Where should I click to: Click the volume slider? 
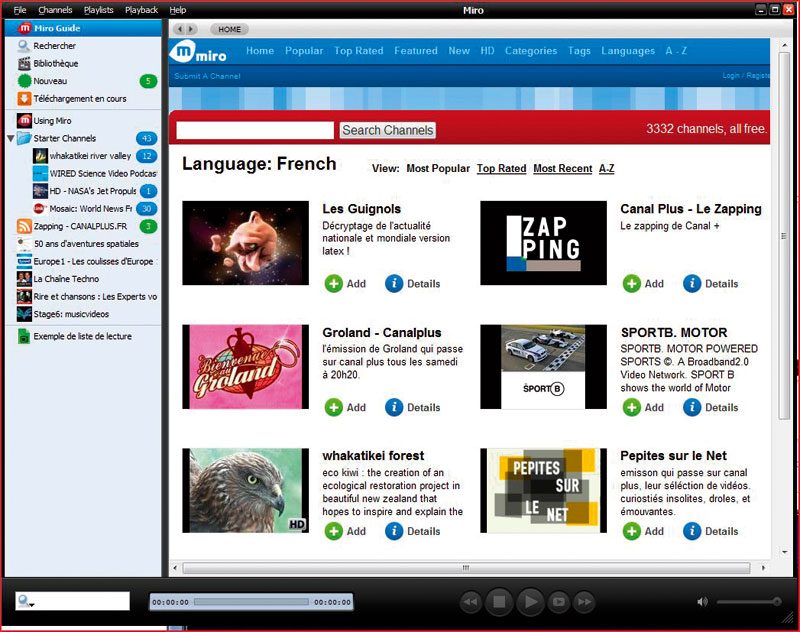pyautogui.click(x=748, y=602)
